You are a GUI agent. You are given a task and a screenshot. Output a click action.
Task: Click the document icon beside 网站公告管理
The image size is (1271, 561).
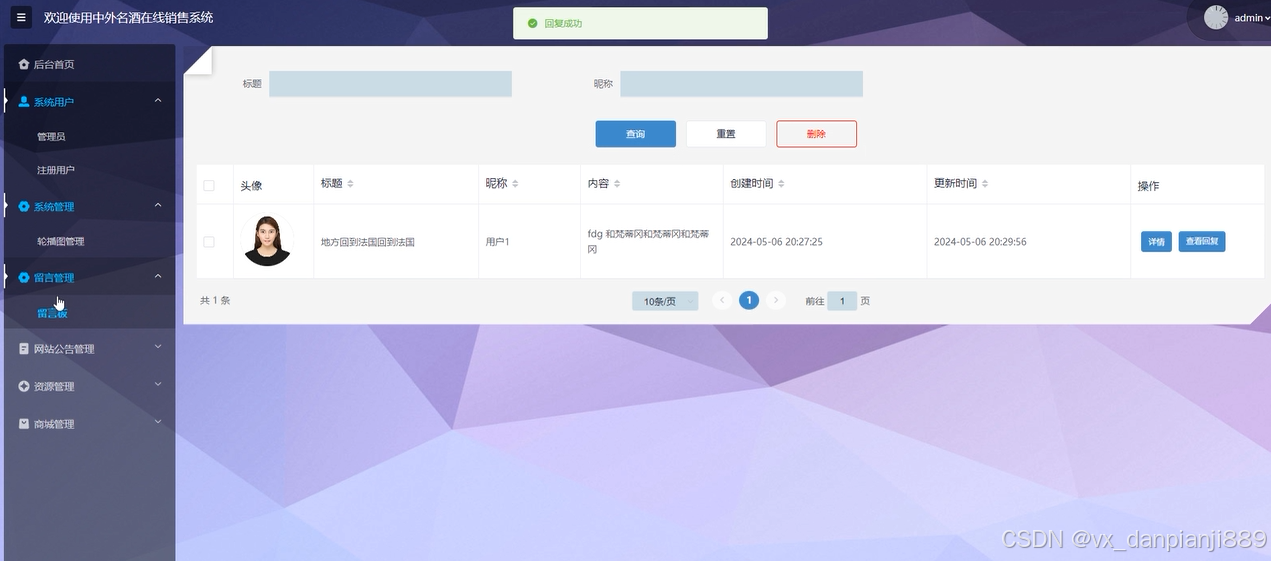24,349
